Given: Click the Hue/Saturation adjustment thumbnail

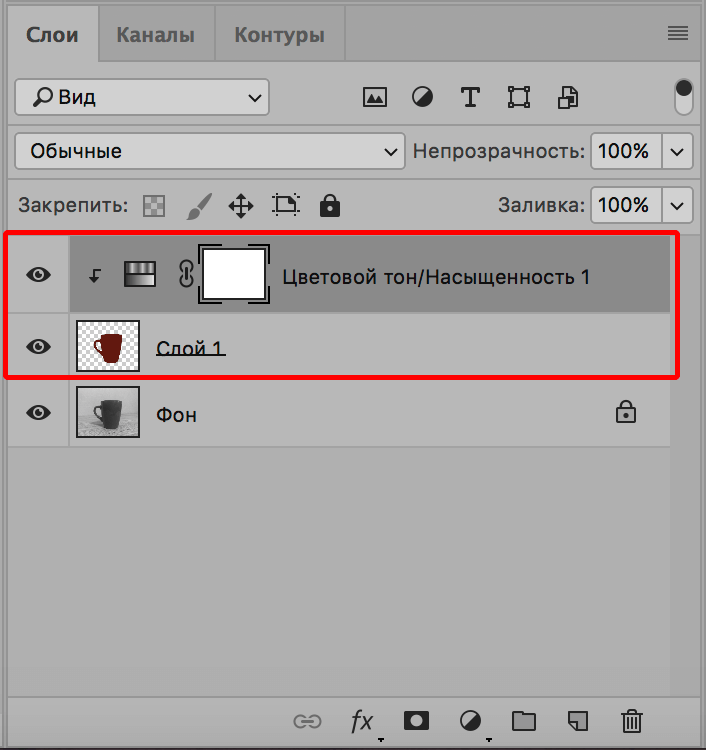Looking at the screenshot, I should (x=140, y=274).
